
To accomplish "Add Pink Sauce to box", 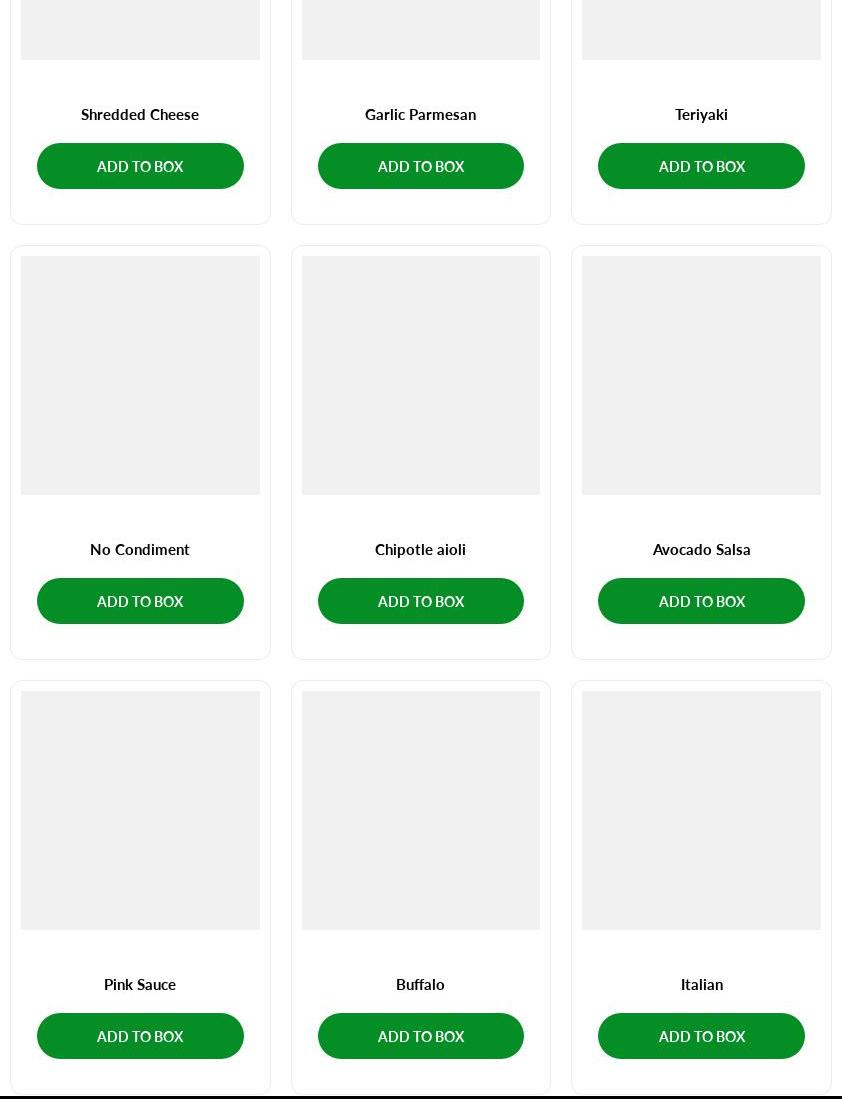I will 140,1036.
